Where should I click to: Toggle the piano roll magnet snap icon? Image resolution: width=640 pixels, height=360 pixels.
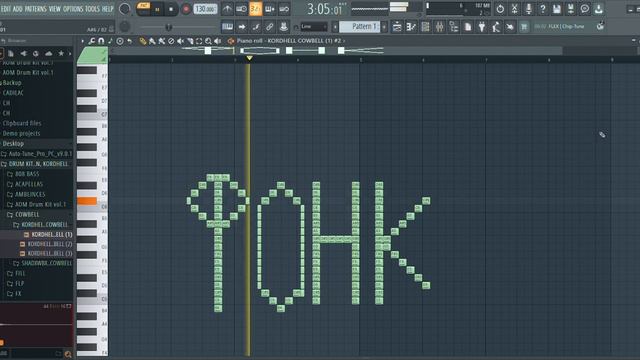click(x=101, y=41)
